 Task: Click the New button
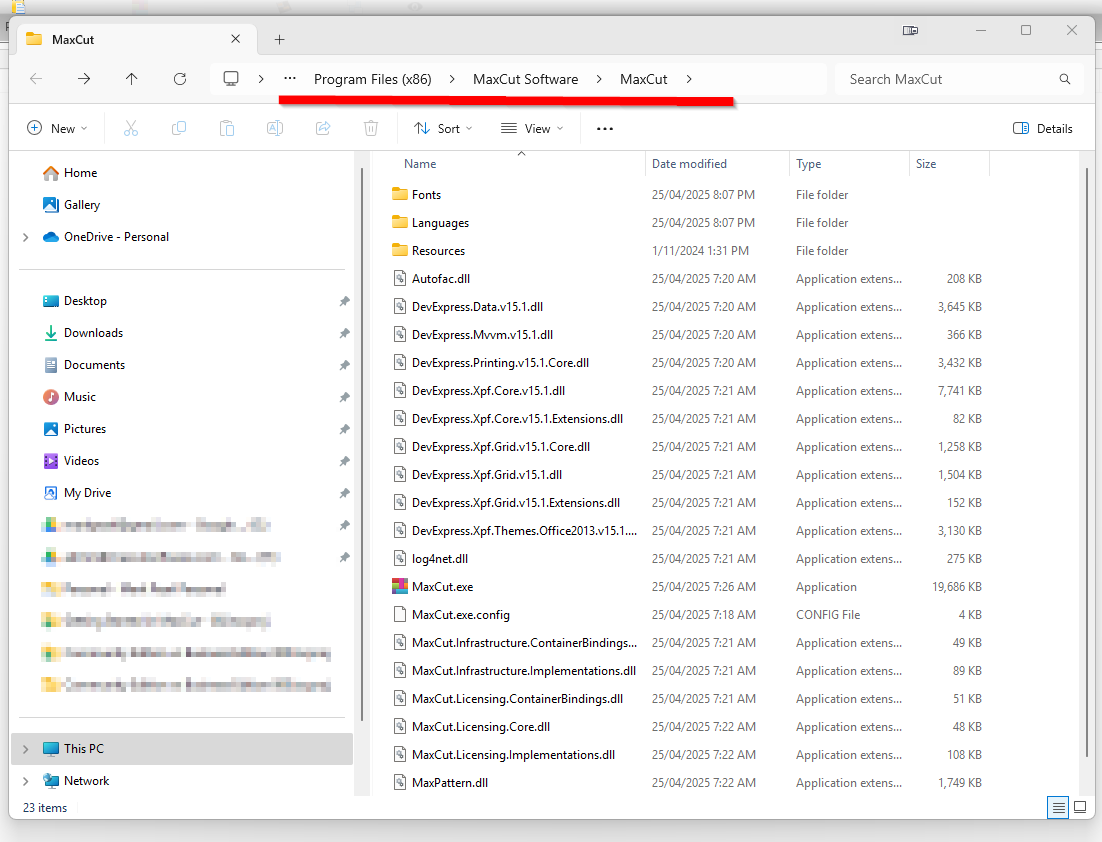pyautogui.click(x=57, y=128)
